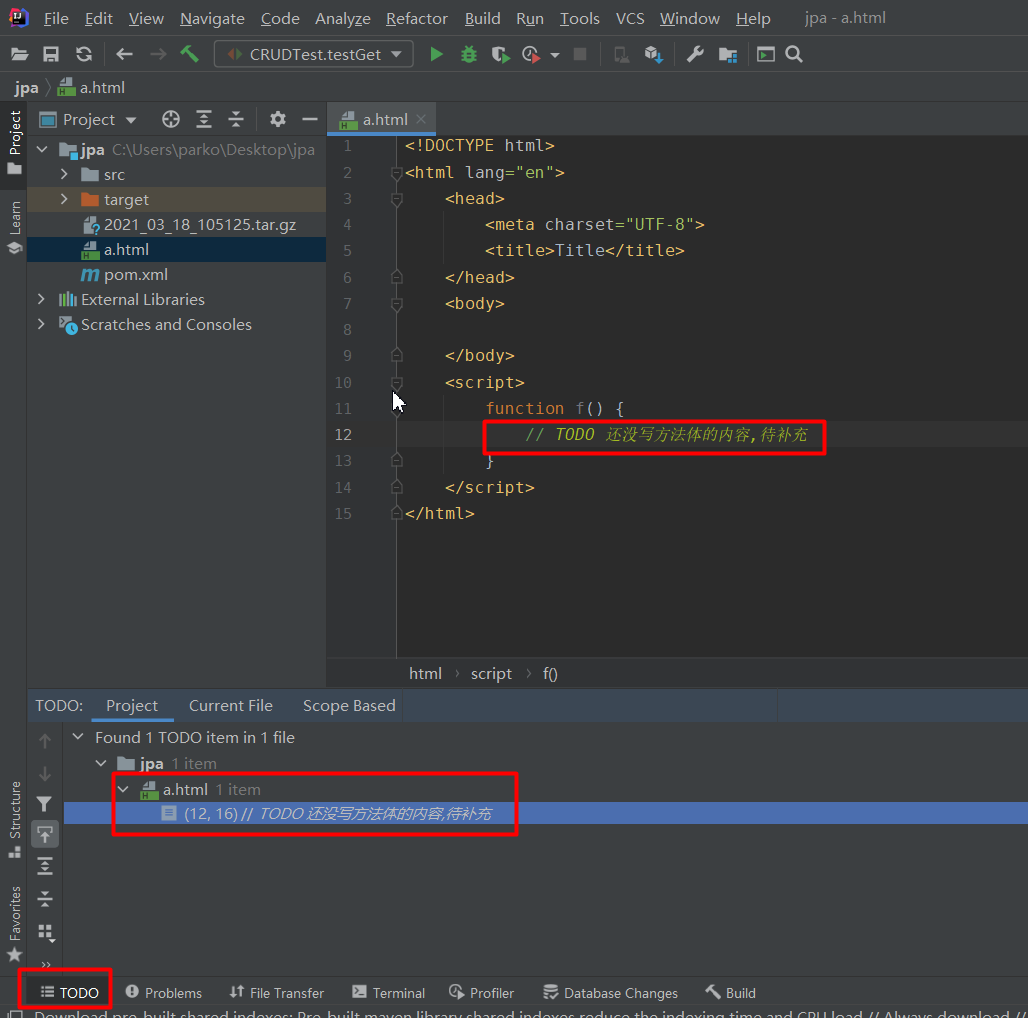Open settings with the wrench icon

tap(695, 54)
